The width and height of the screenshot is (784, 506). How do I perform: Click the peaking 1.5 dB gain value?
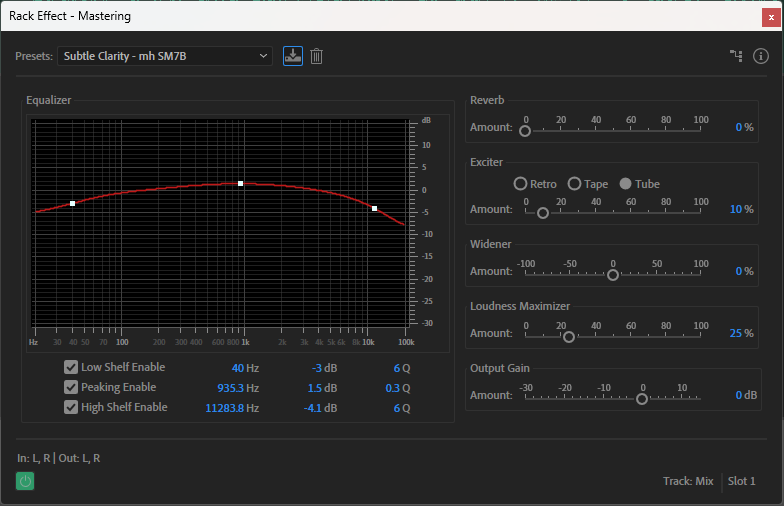(x=324, y=388)
